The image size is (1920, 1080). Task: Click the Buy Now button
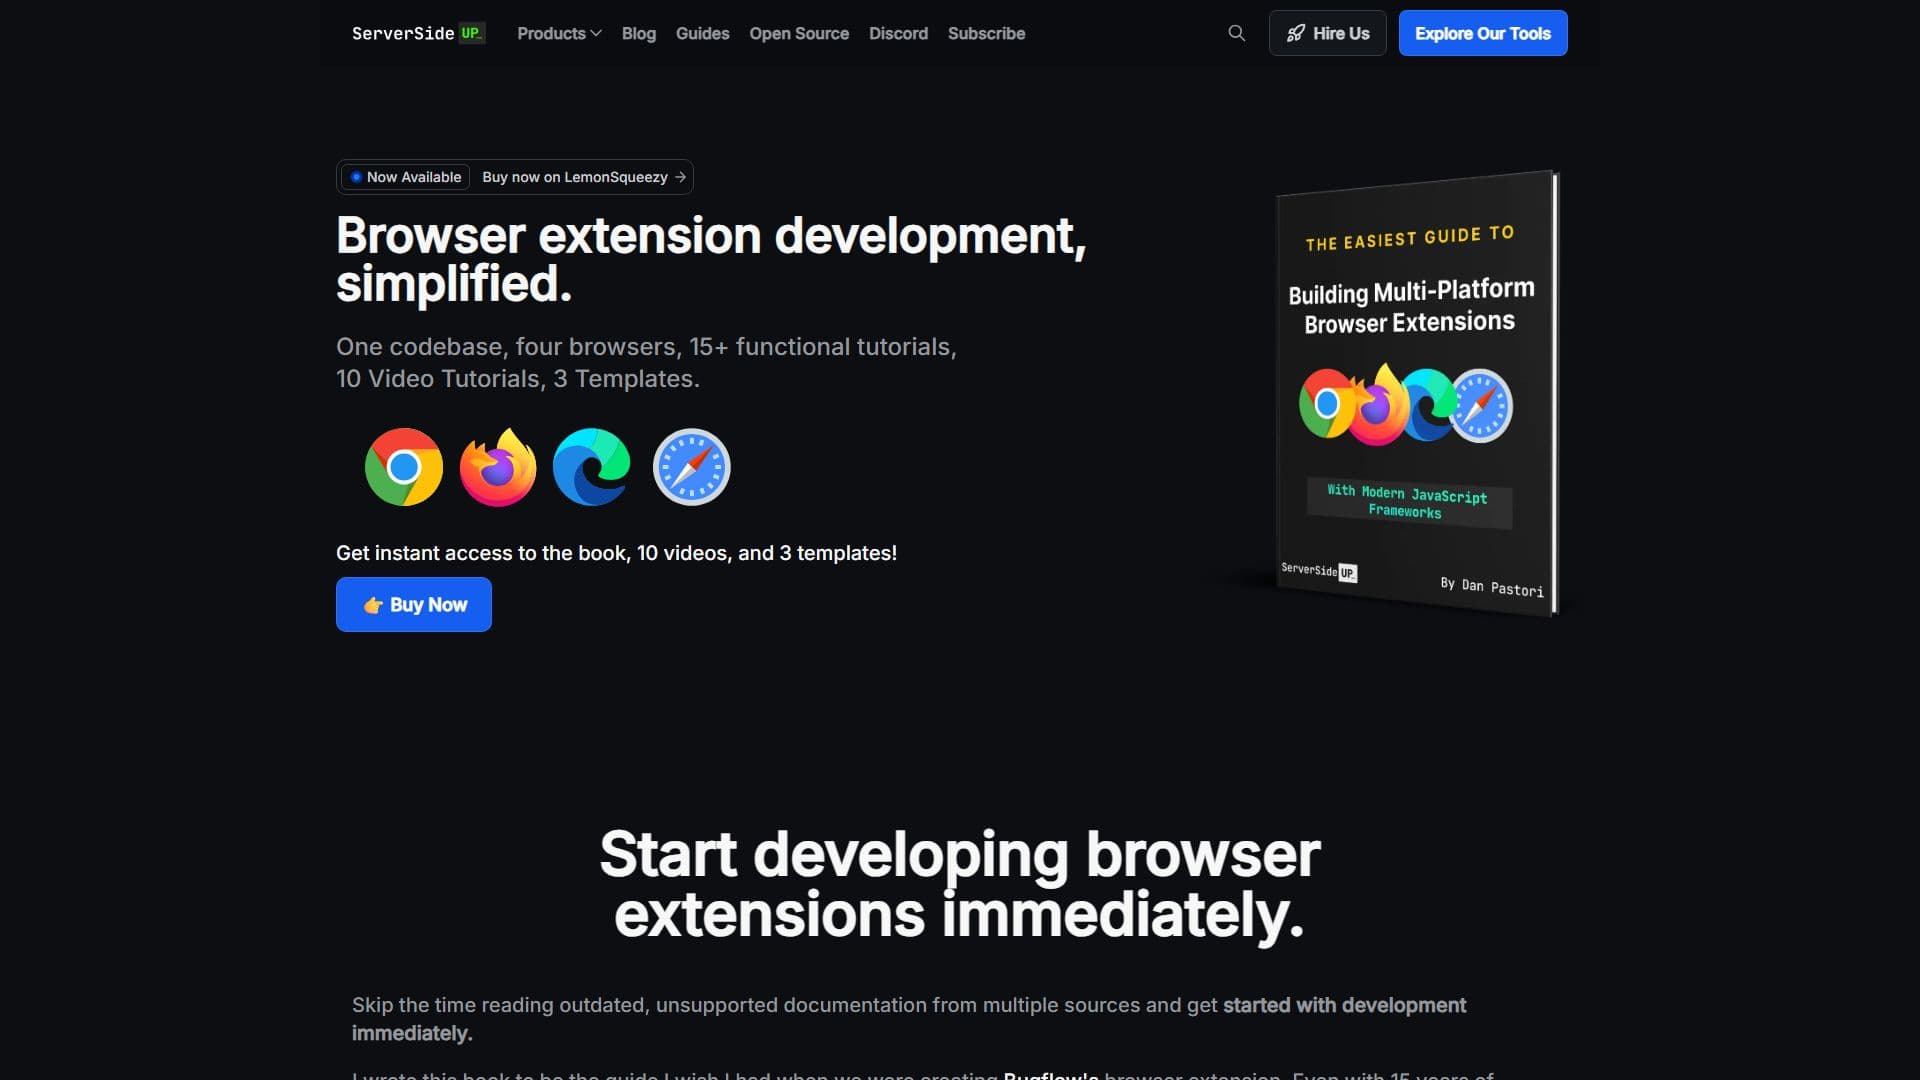click(x=414, y=604)
